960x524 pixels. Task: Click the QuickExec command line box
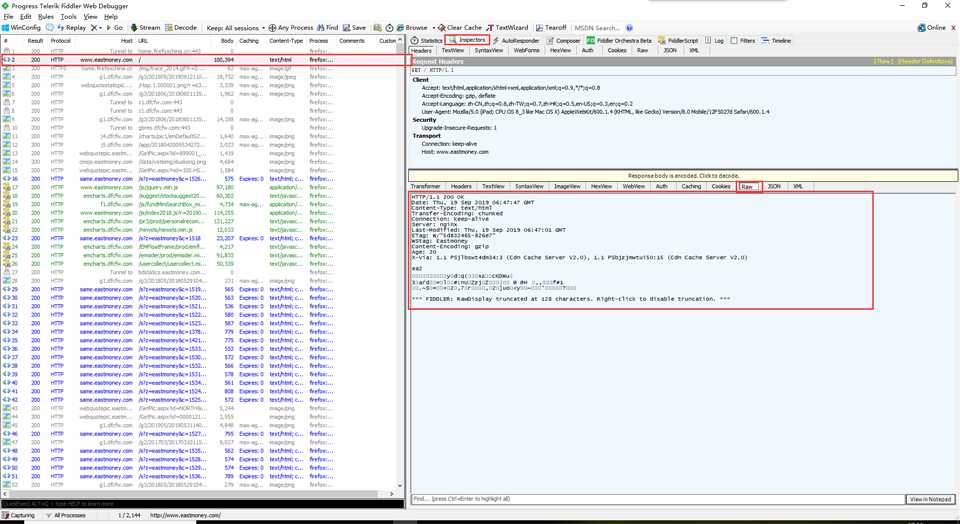point(202,504)
